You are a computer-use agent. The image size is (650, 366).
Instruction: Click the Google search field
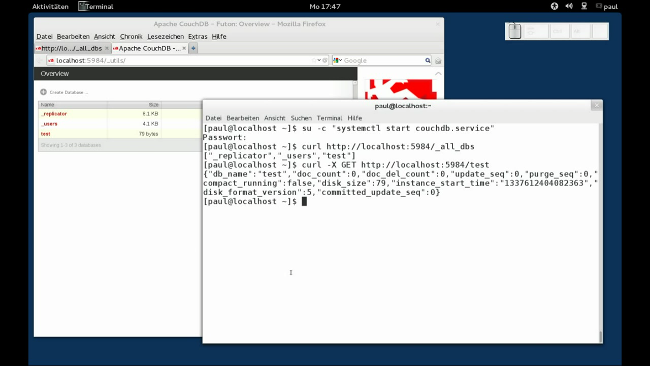383,61
